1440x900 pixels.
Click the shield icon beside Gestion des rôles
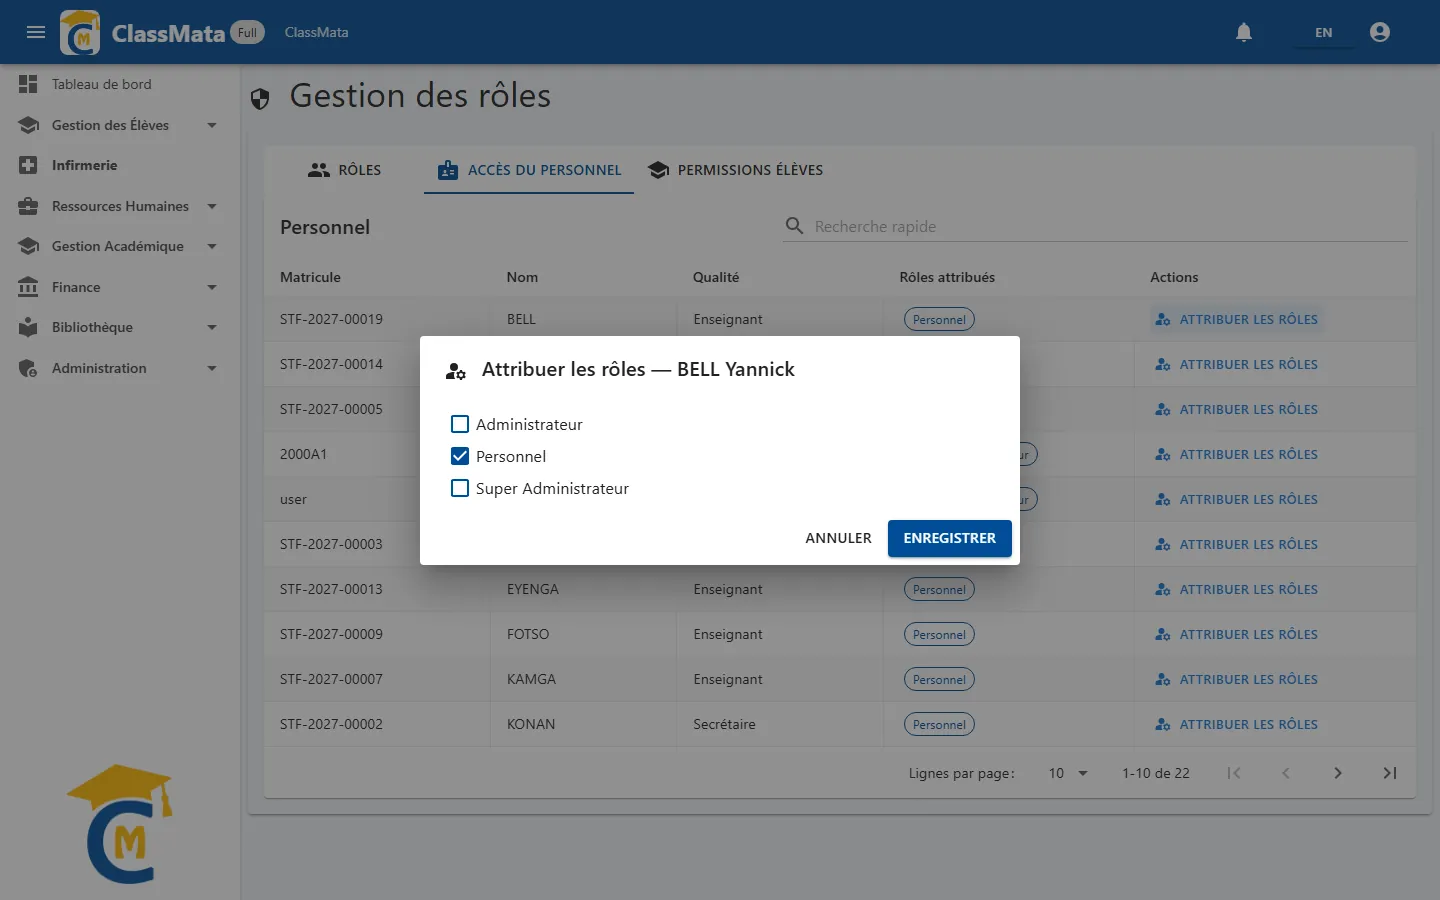(260, 98)
